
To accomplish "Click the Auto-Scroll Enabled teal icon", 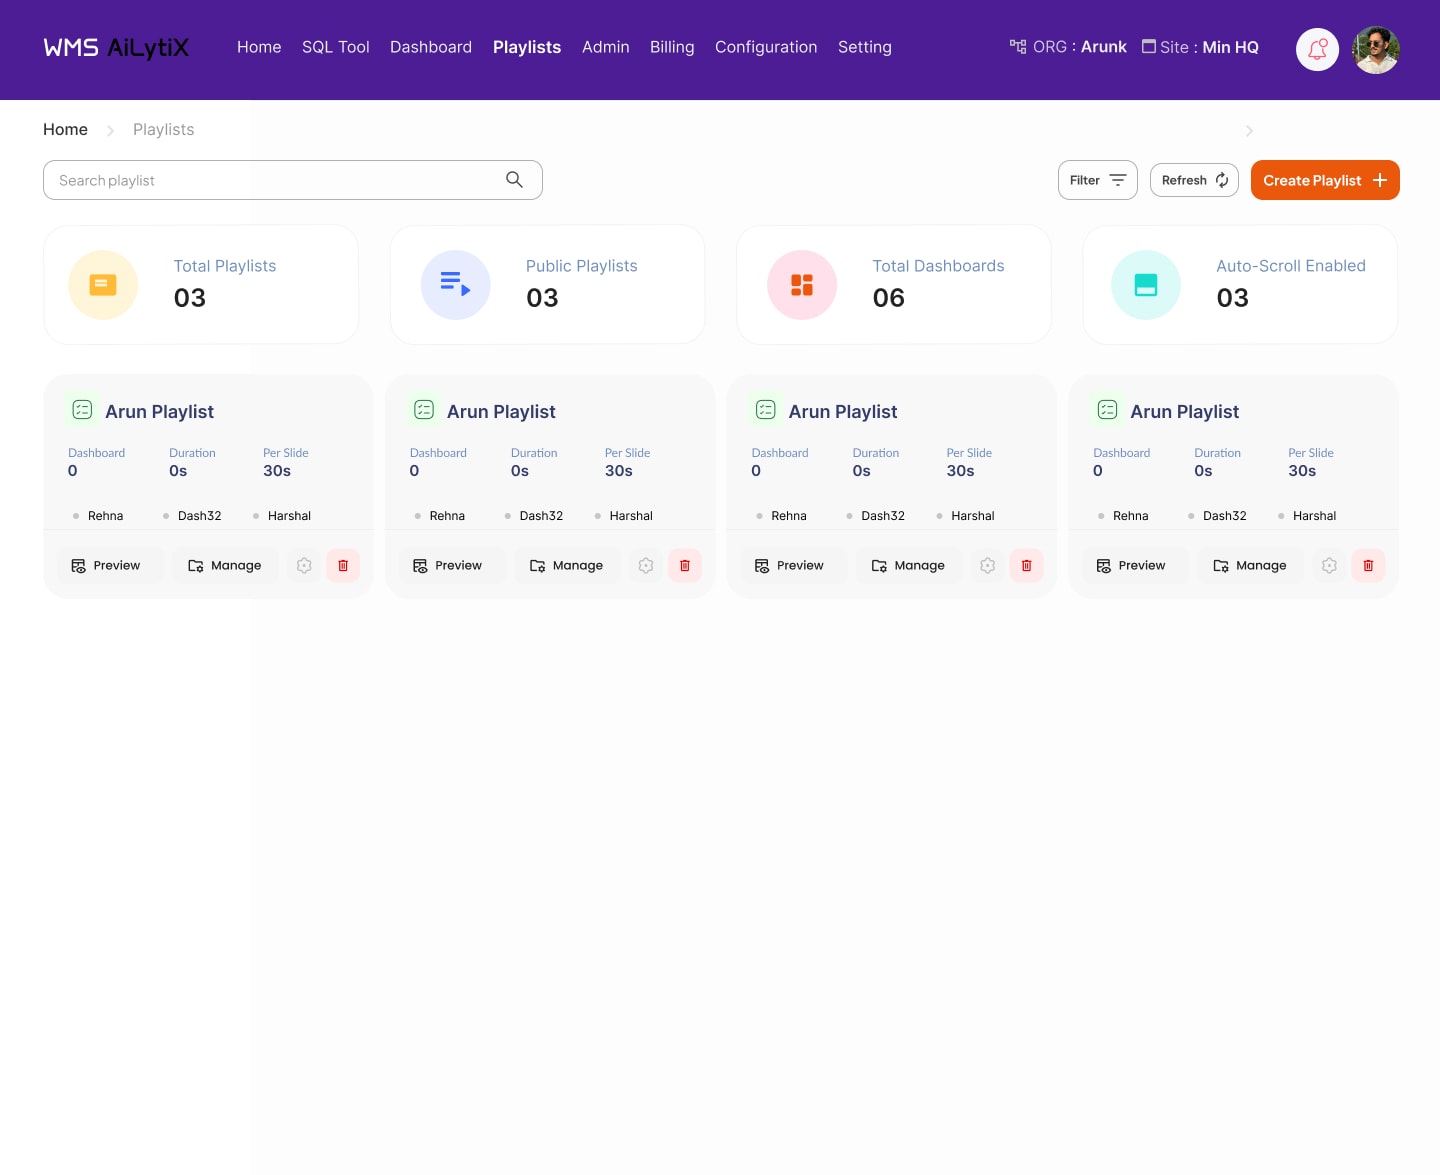I will 1145,285.
